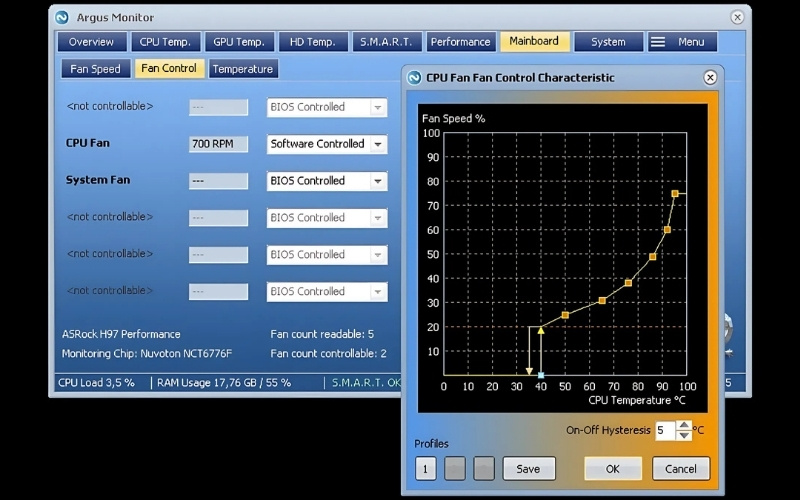Go to the Fan Speed sub-tab
The width and height of the screenshot is (800, 500).
click(95, 69)
